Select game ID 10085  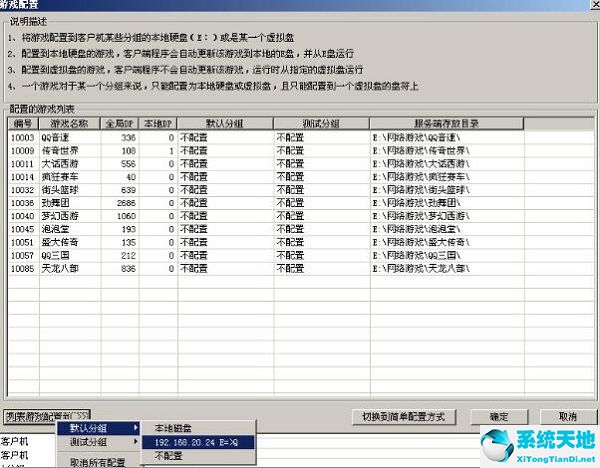point(23,269)
